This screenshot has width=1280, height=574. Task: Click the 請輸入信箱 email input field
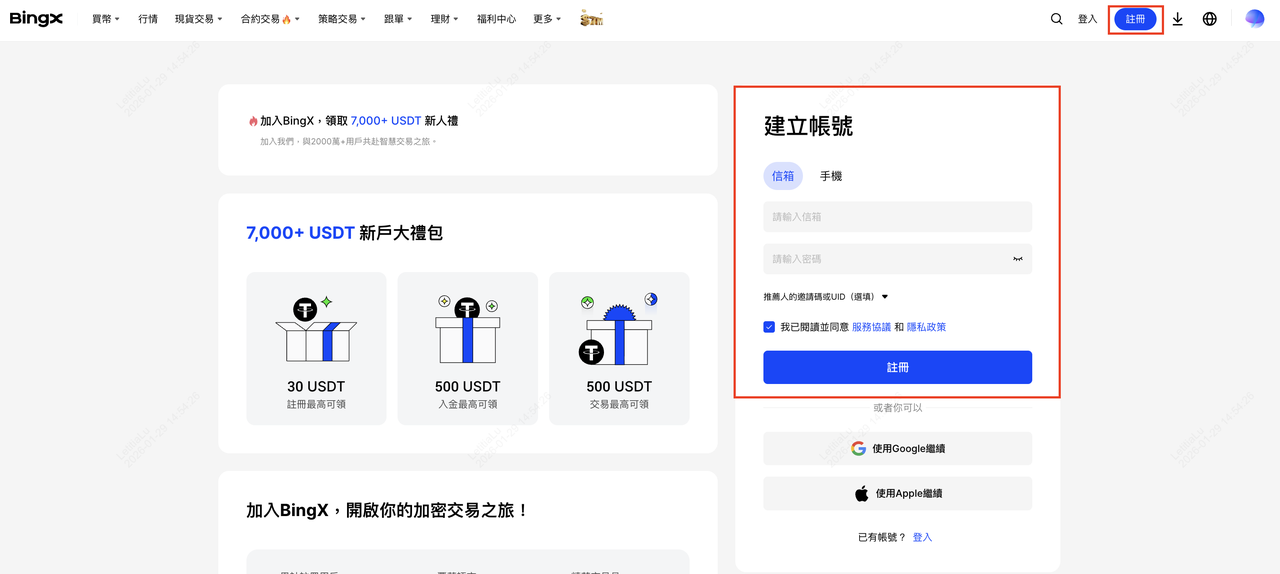(897, 217)
